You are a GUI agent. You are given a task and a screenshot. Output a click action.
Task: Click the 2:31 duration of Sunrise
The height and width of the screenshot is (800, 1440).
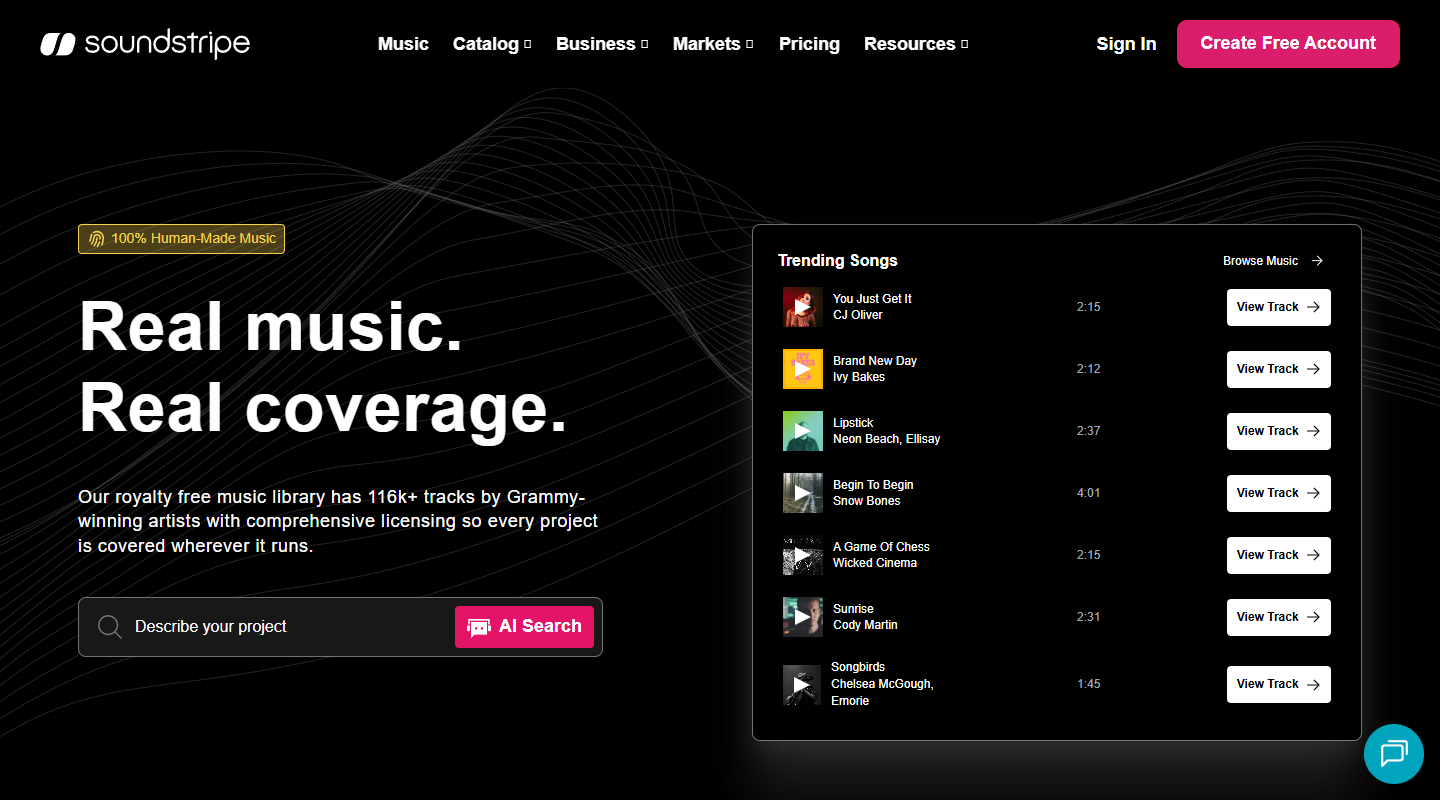pos(1089,617)
